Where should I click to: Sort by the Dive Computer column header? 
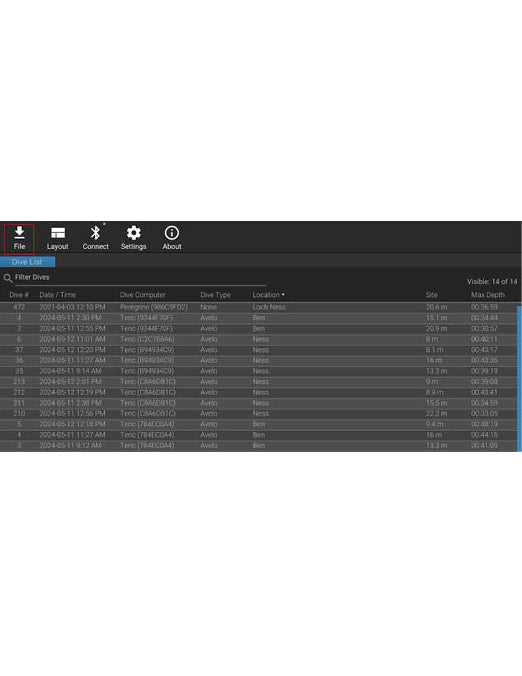pyautogui.click(x=143, y=295)
